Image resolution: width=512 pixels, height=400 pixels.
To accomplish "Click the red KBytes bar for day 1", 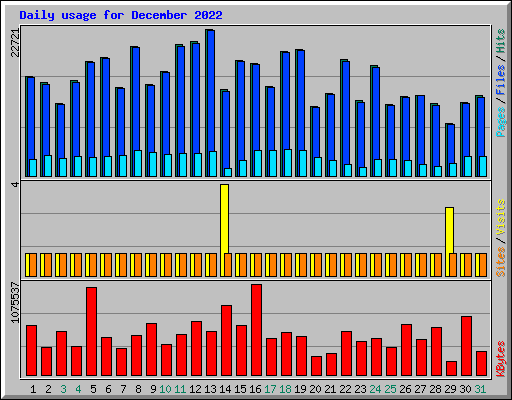I will point(31,350).
